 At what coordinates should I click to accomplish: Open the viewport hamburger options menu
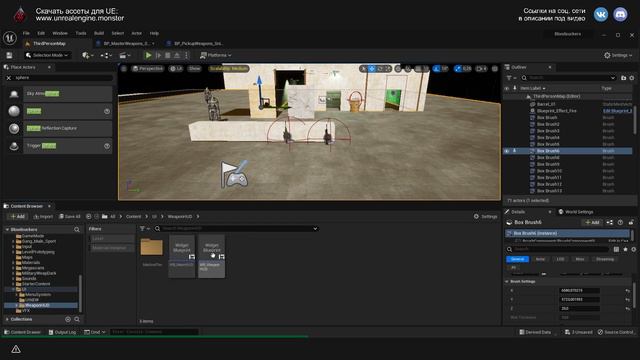124,69
